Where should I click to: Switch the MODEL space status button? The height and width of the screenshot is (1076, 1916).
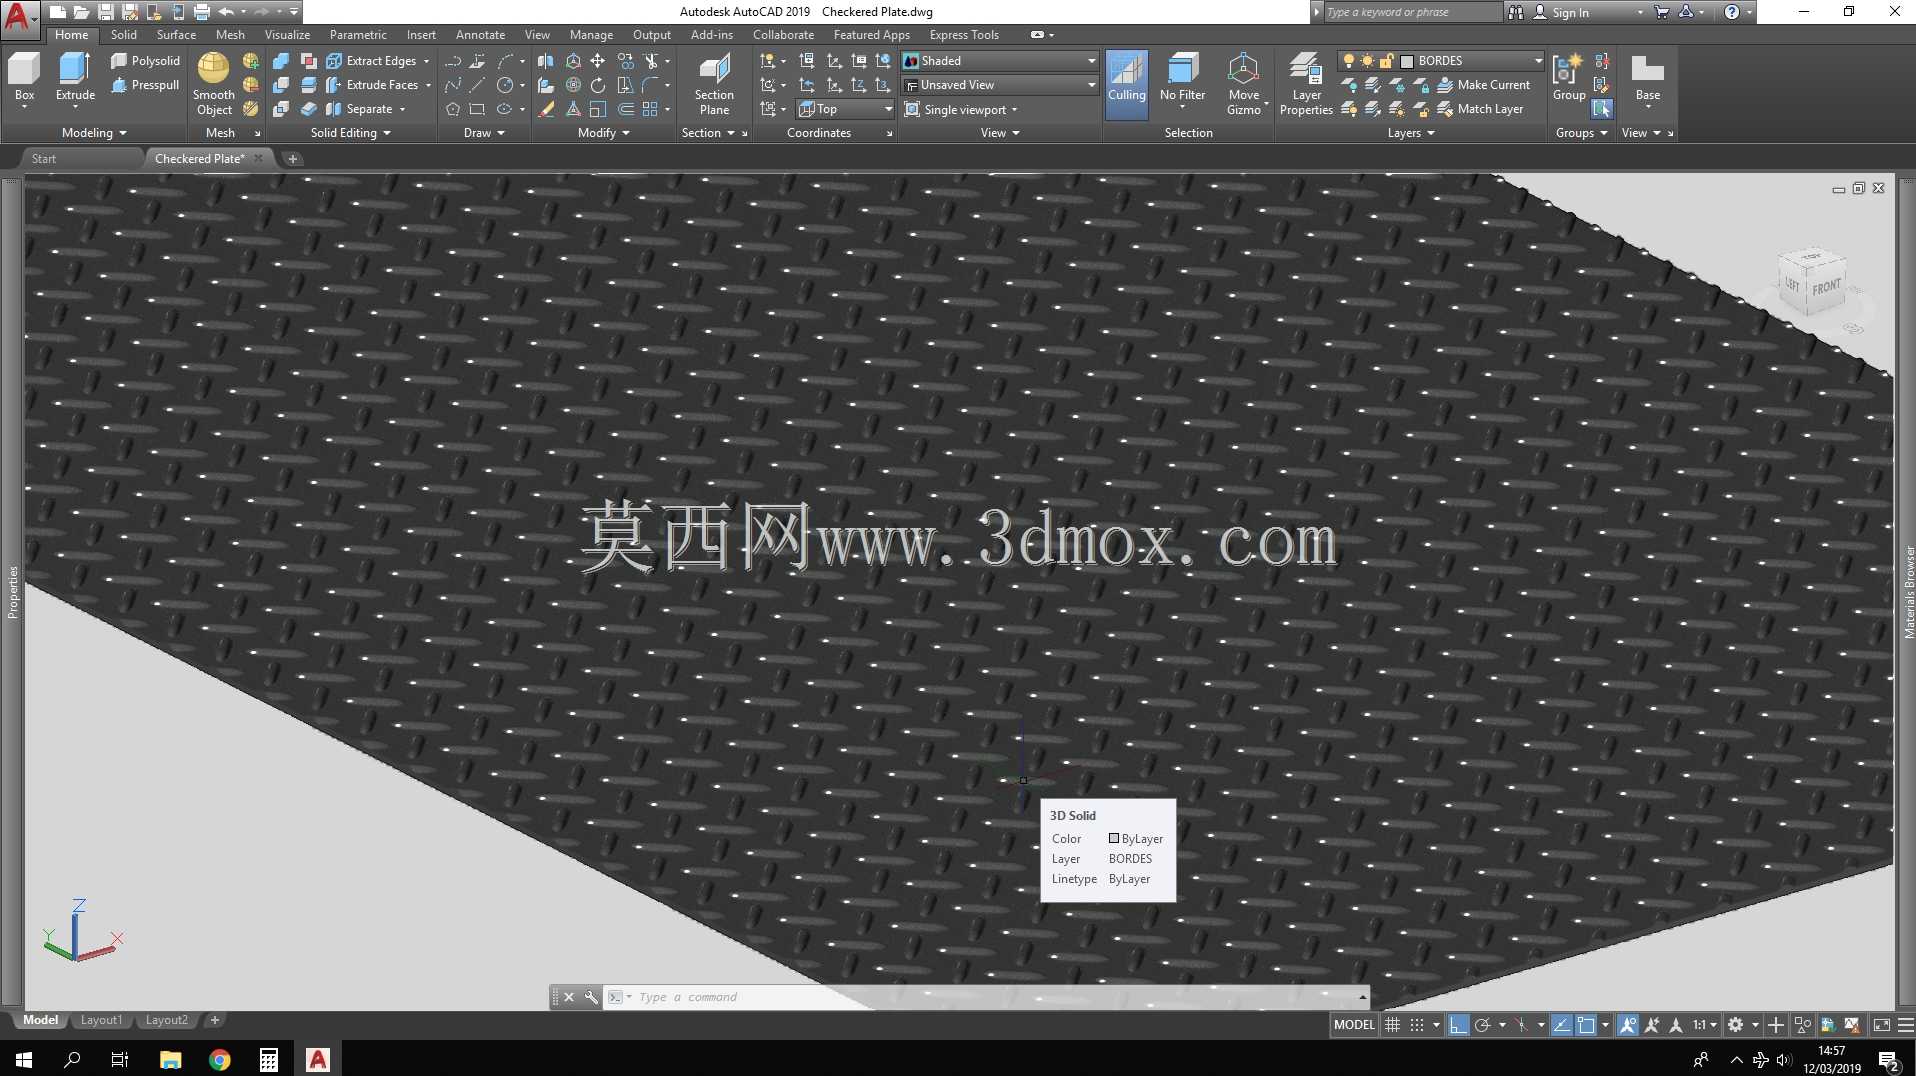click(x=1354, y=1025)
